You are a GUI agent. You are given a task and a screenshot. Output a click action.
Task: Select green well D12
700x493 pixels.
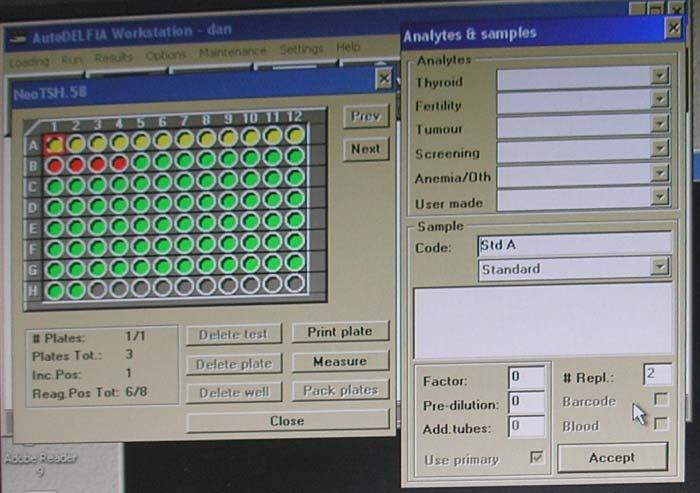coord(295,198)
